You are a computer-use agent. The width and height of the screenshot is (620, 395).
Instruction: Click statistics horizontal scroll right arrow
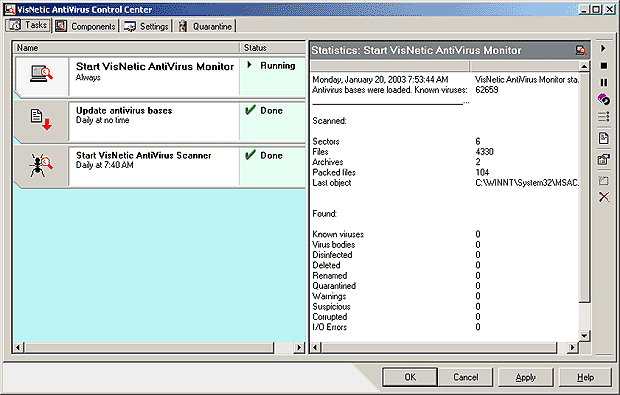[572, 348]
